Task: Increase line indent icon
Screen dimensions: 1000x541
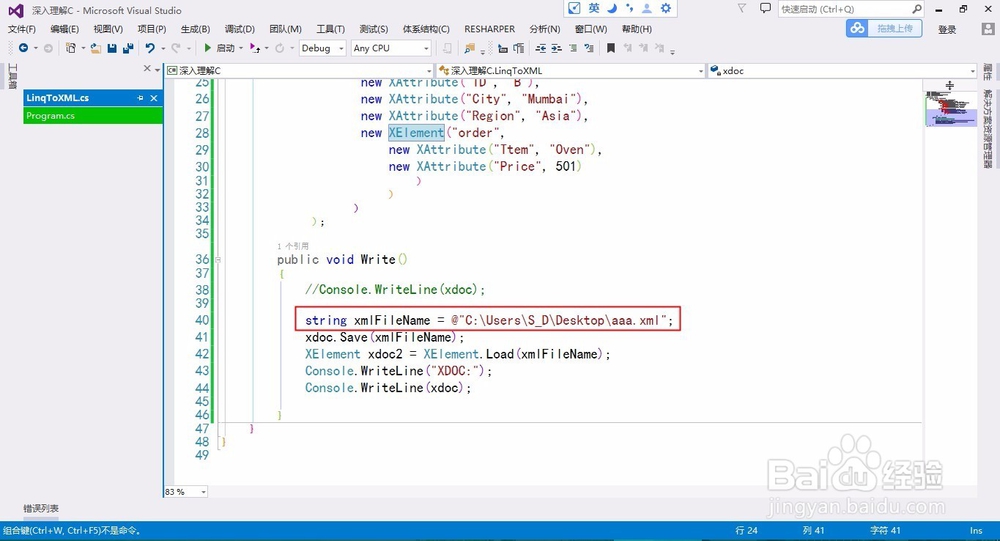Action: coord(556,48)
